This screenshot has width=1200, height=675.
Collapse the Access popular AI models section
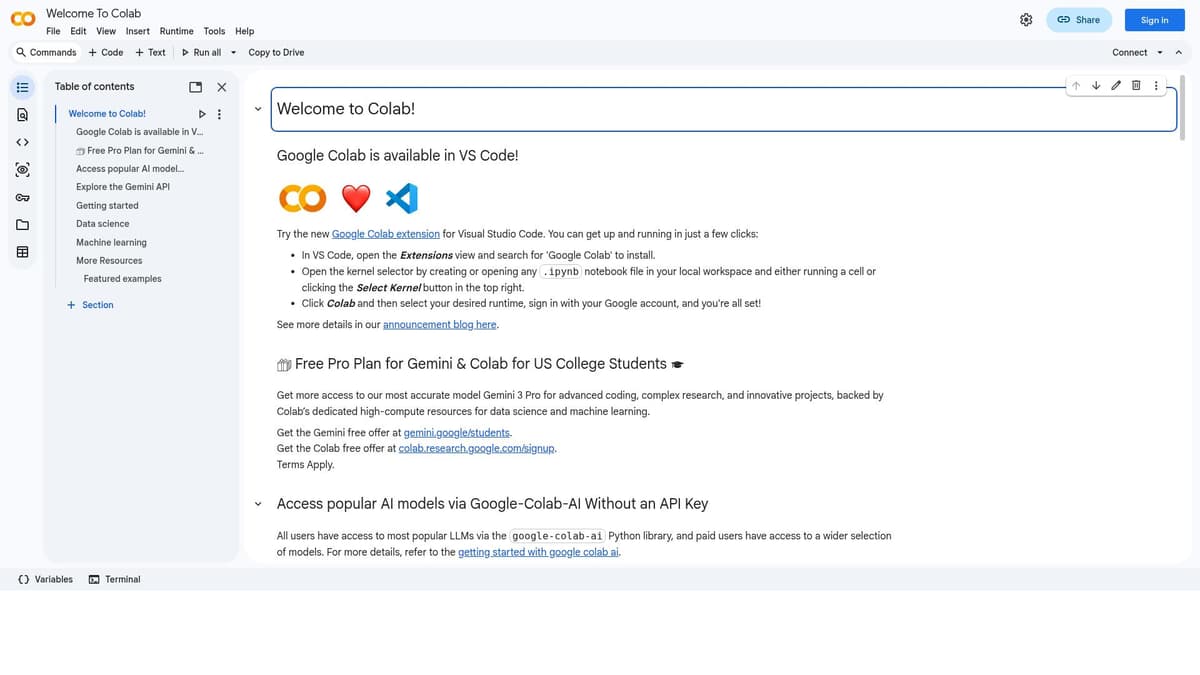pyautogui.click(x=258, y=504)
